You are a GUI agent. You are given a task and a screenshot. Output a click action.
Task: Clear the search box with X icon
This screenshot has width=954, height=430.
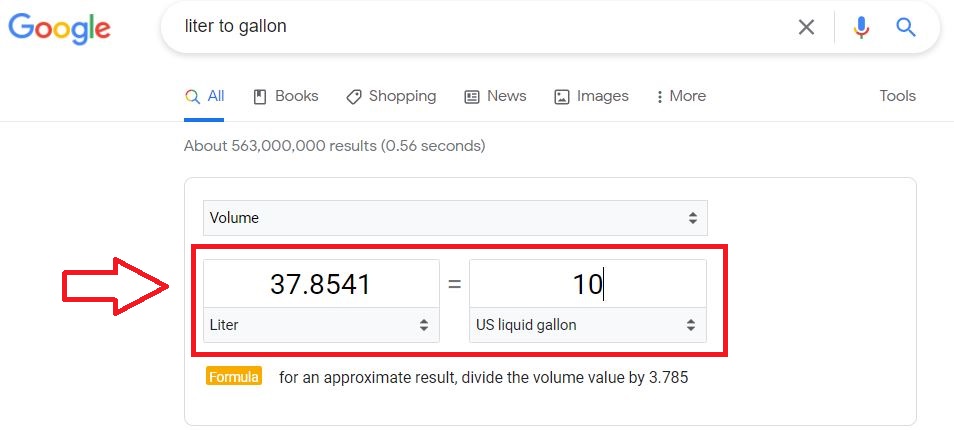click(806, 27)
